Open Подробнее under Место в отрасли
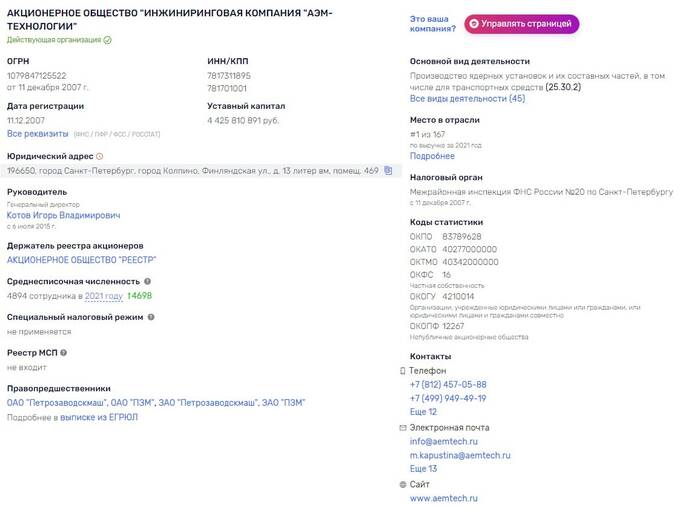The image size is (680, 508). pos(432,156)
